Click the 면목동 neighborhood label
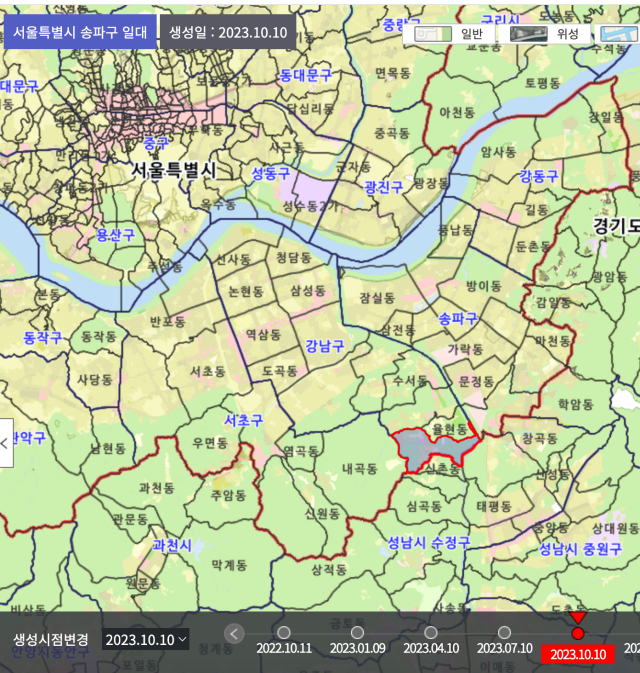 click(x=393, y=73)
